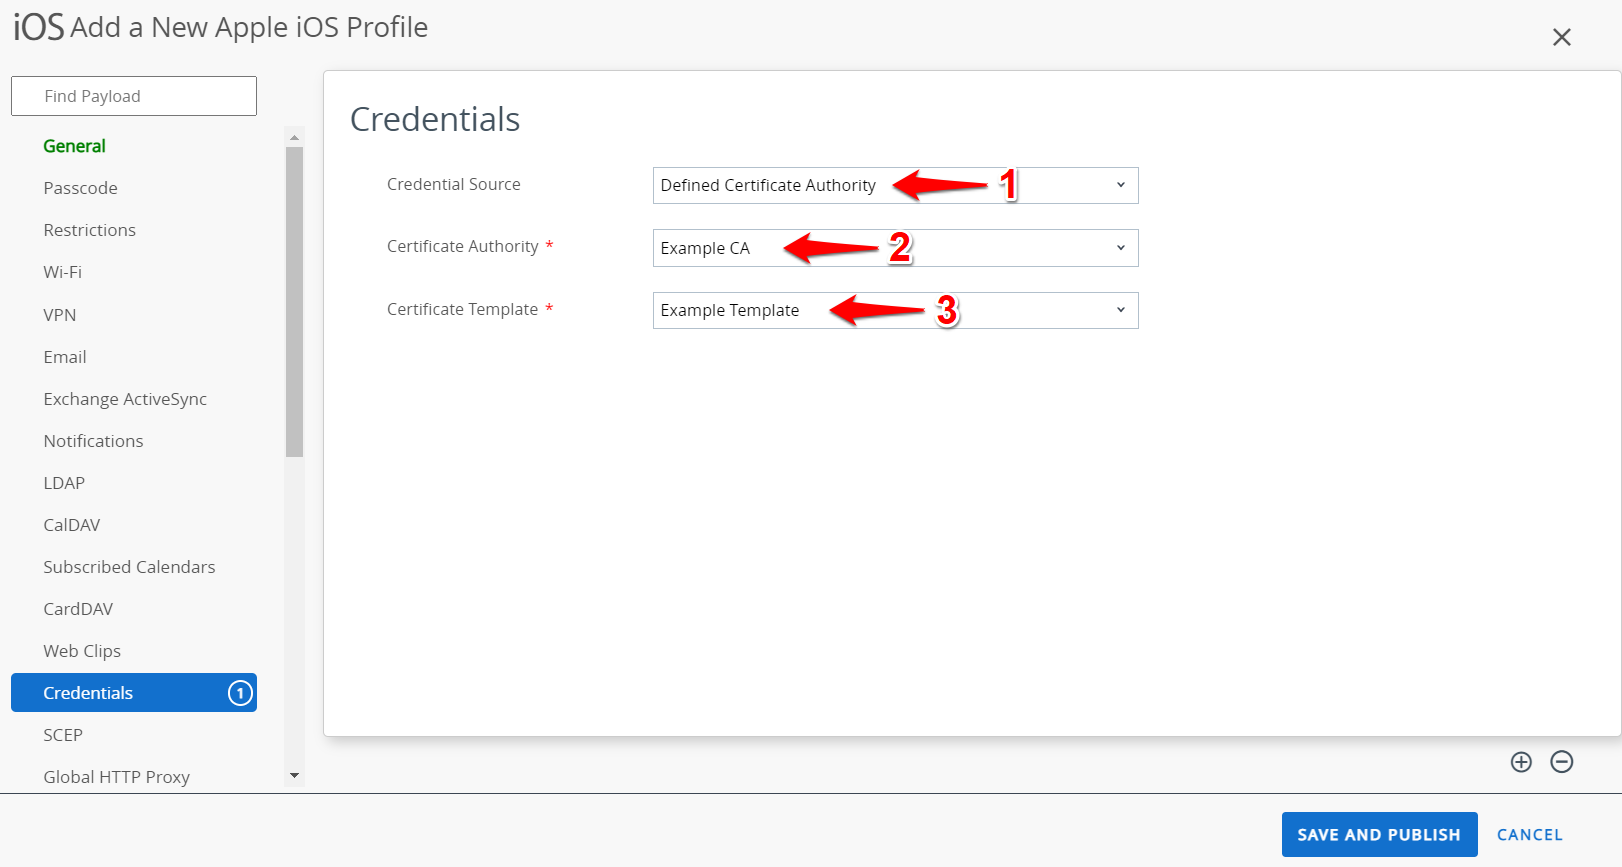Open the Certificate Authority dropdown
1622x867 pixels.
[895, 248]
